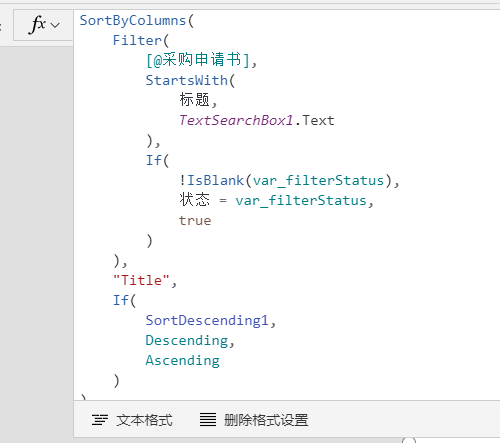
Task: Click TextSearchBox1 control reference
Action: click(236, 121)
